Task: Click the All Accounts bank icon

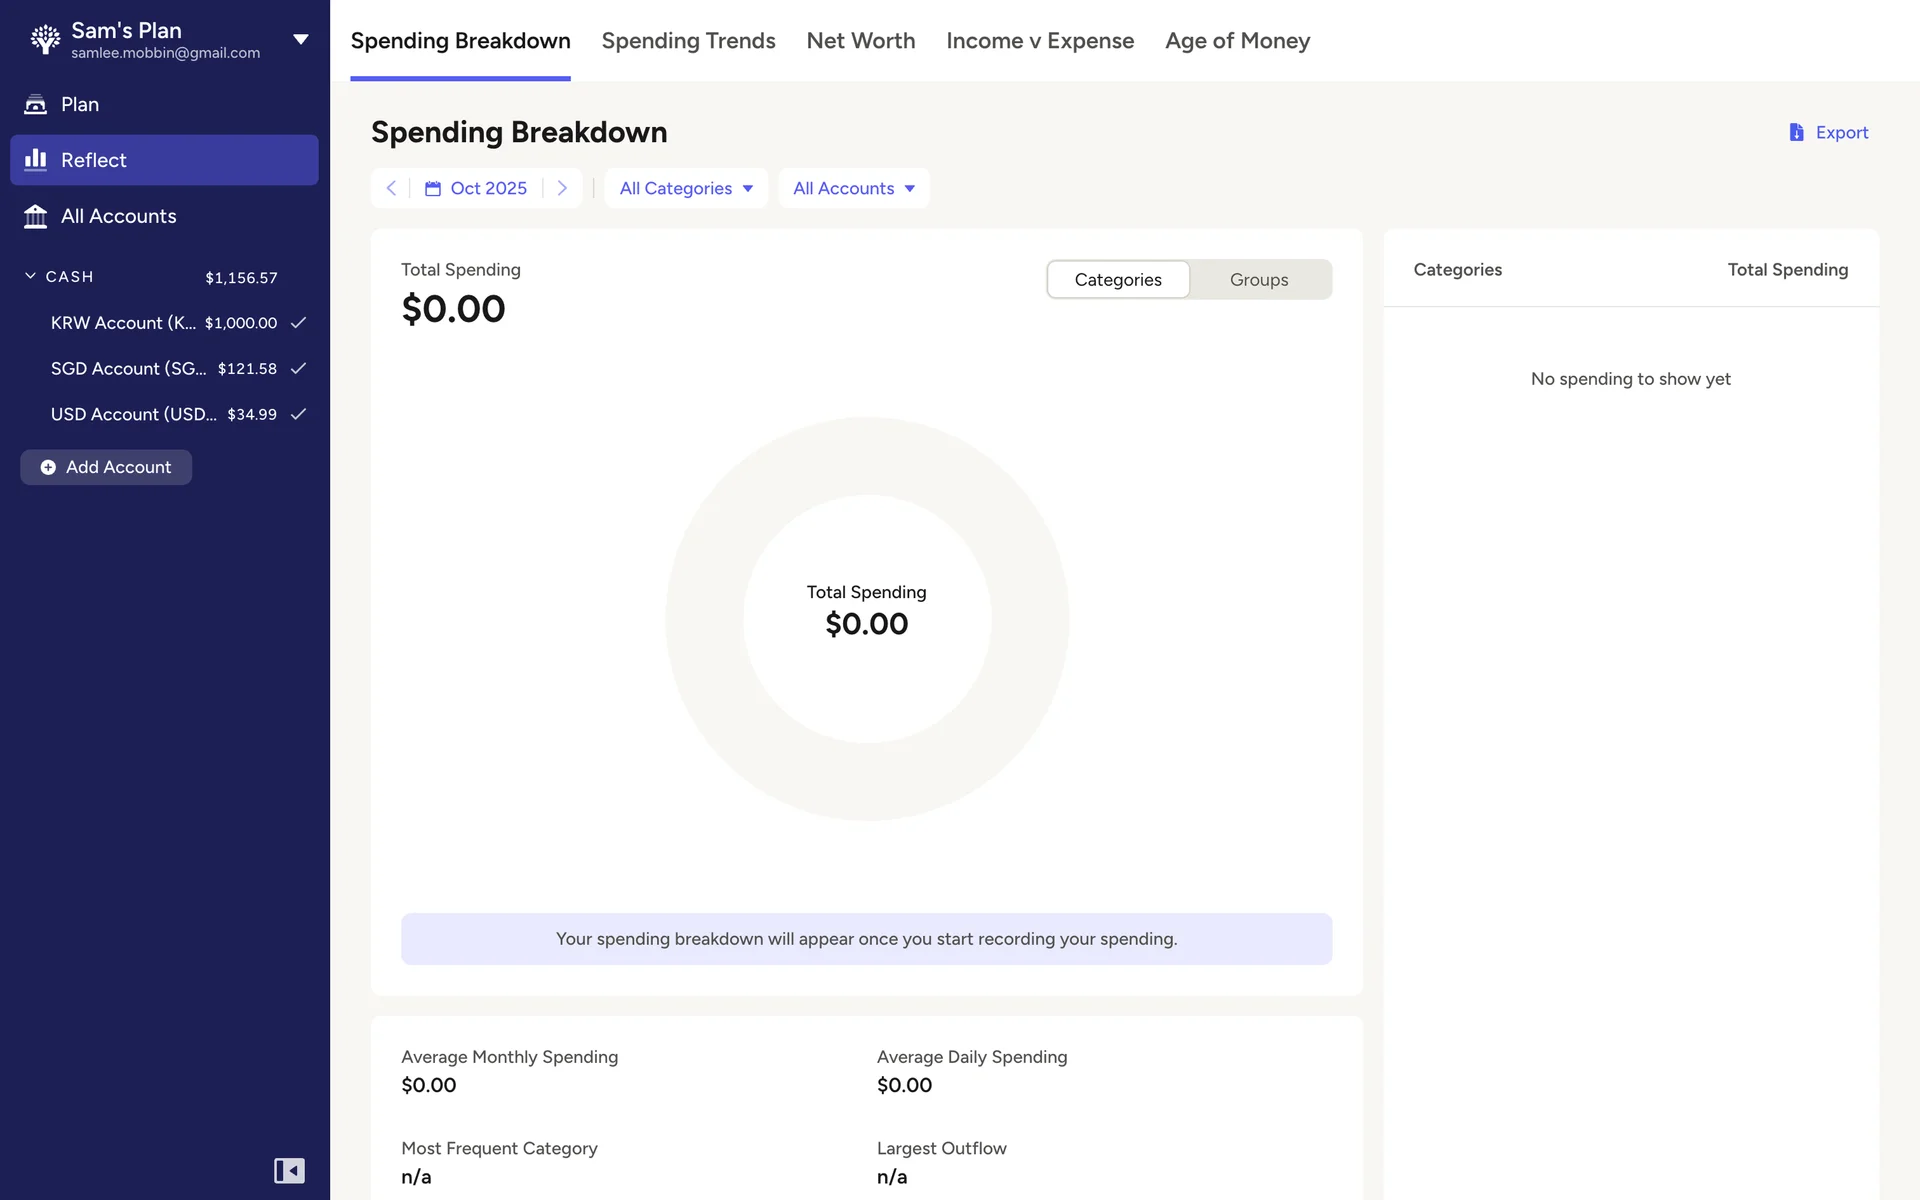Action: (x=36, y=216)
